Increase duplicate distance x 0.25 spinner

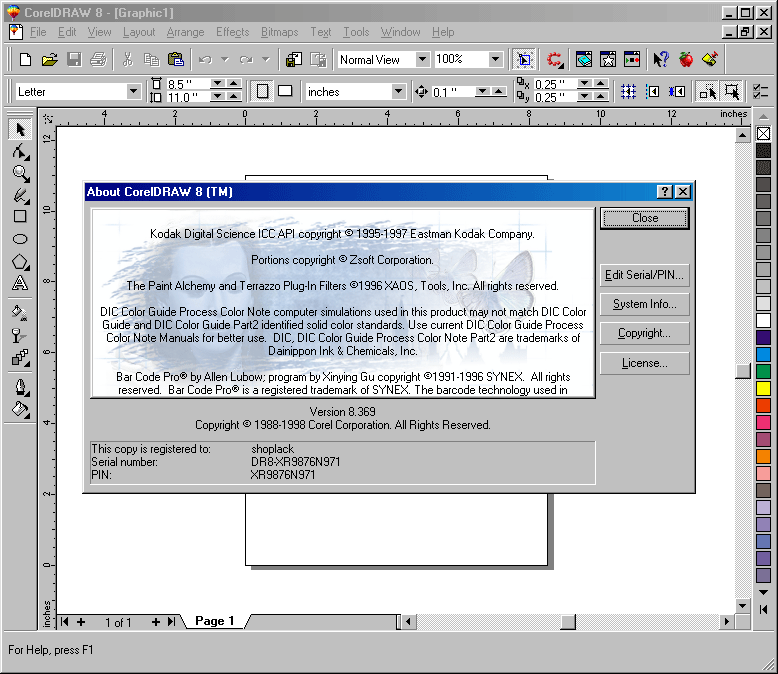pos(600,83)
